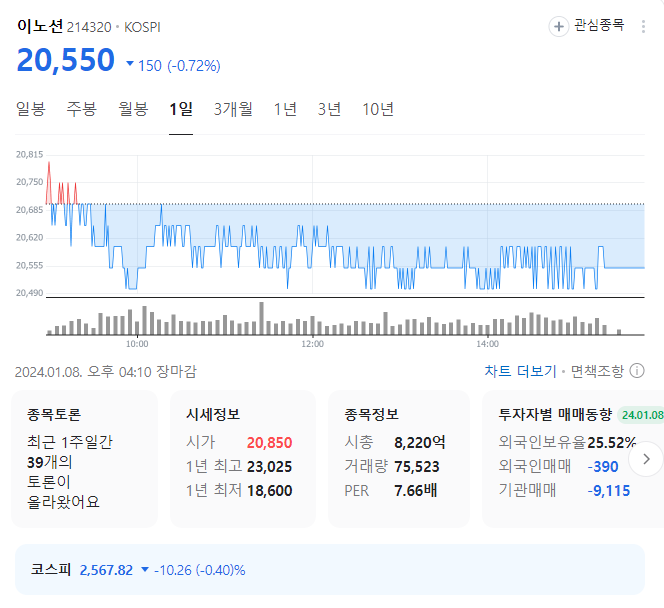
Task: Click the 1년 최고 value 23,025
Action: pos(269,467)
